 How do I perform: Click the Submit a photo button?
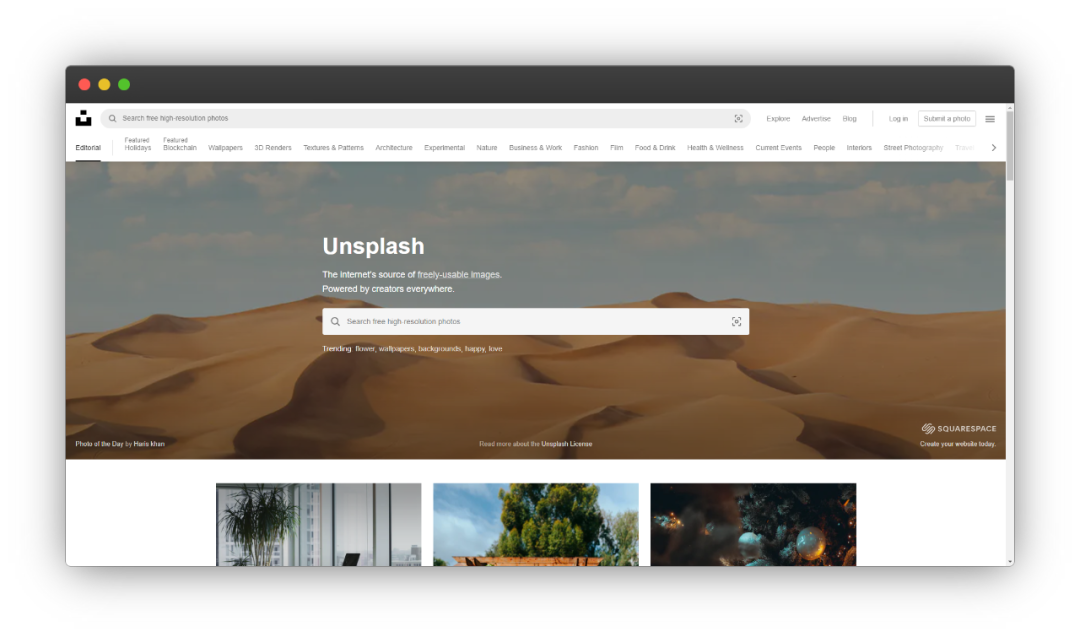click(946, 118)
